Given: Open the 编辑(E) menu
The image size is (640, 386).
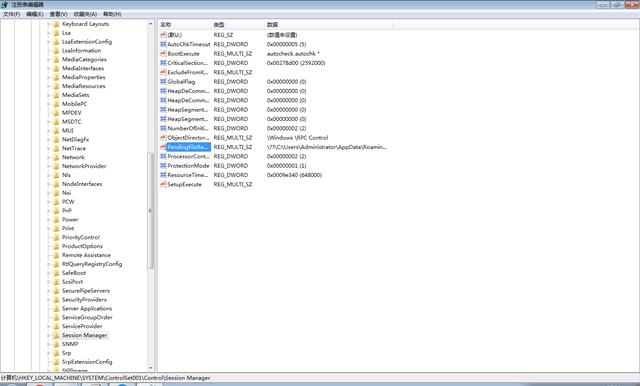Looking at the screenshot, I should [x=35, y=14].
